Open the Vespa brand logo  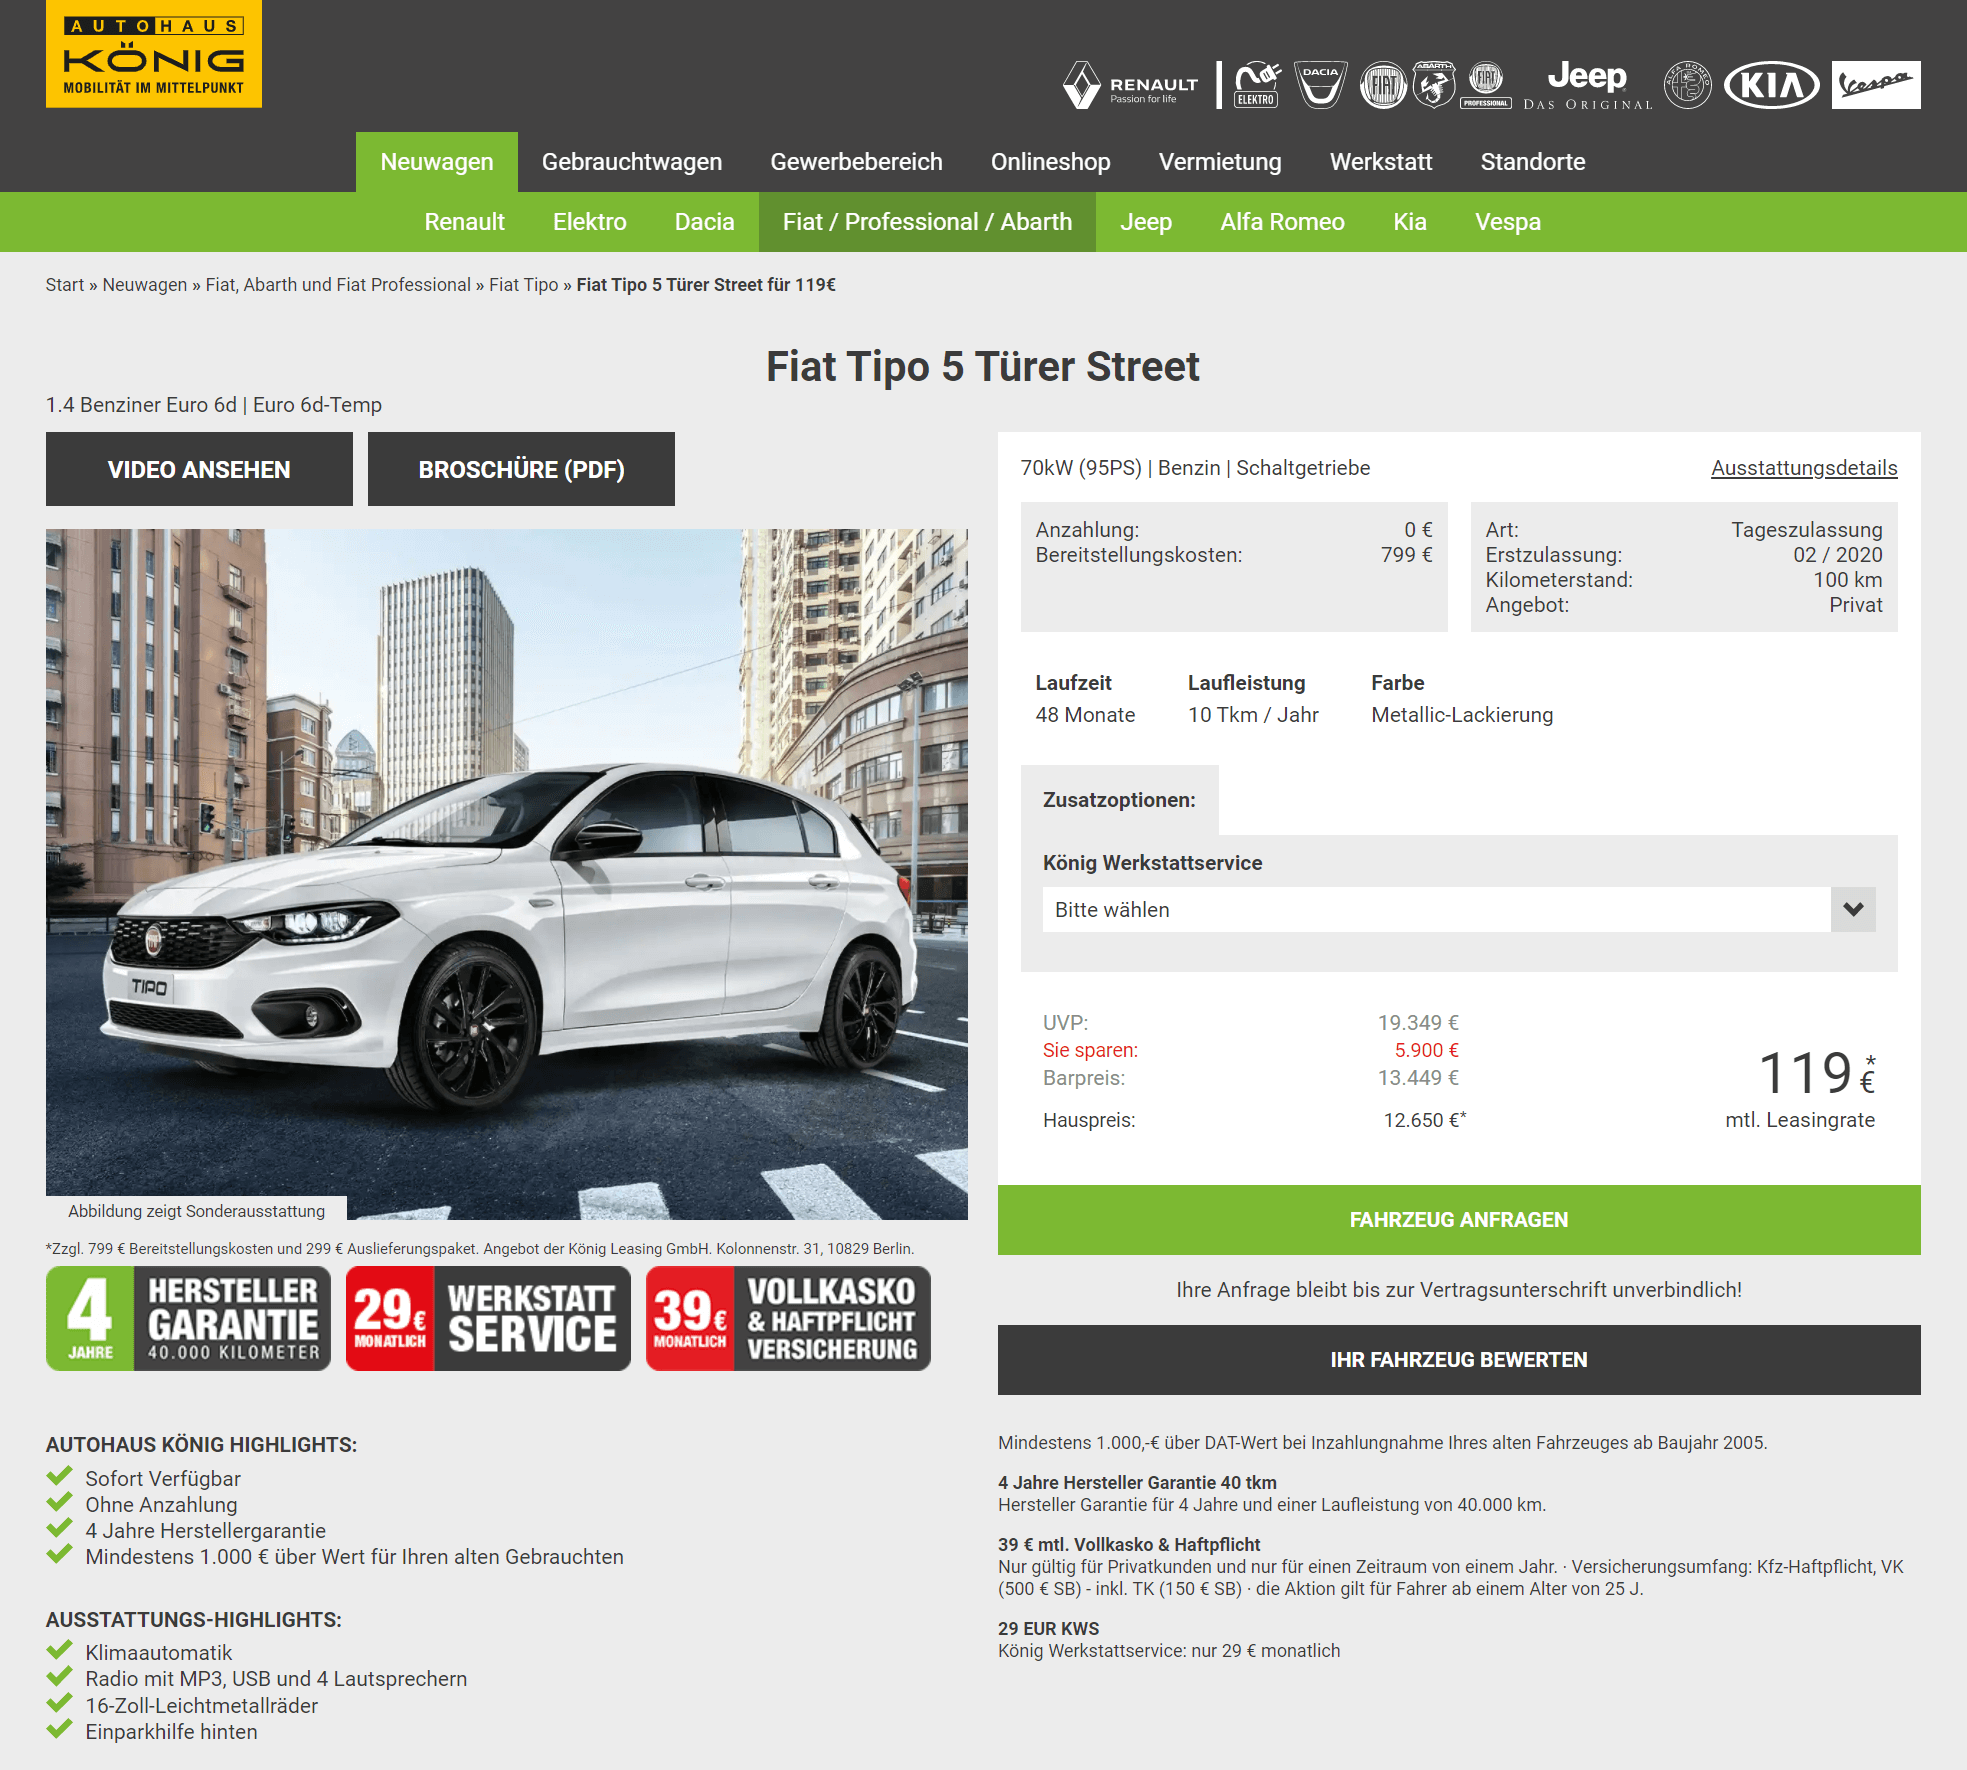[1876, 85]
